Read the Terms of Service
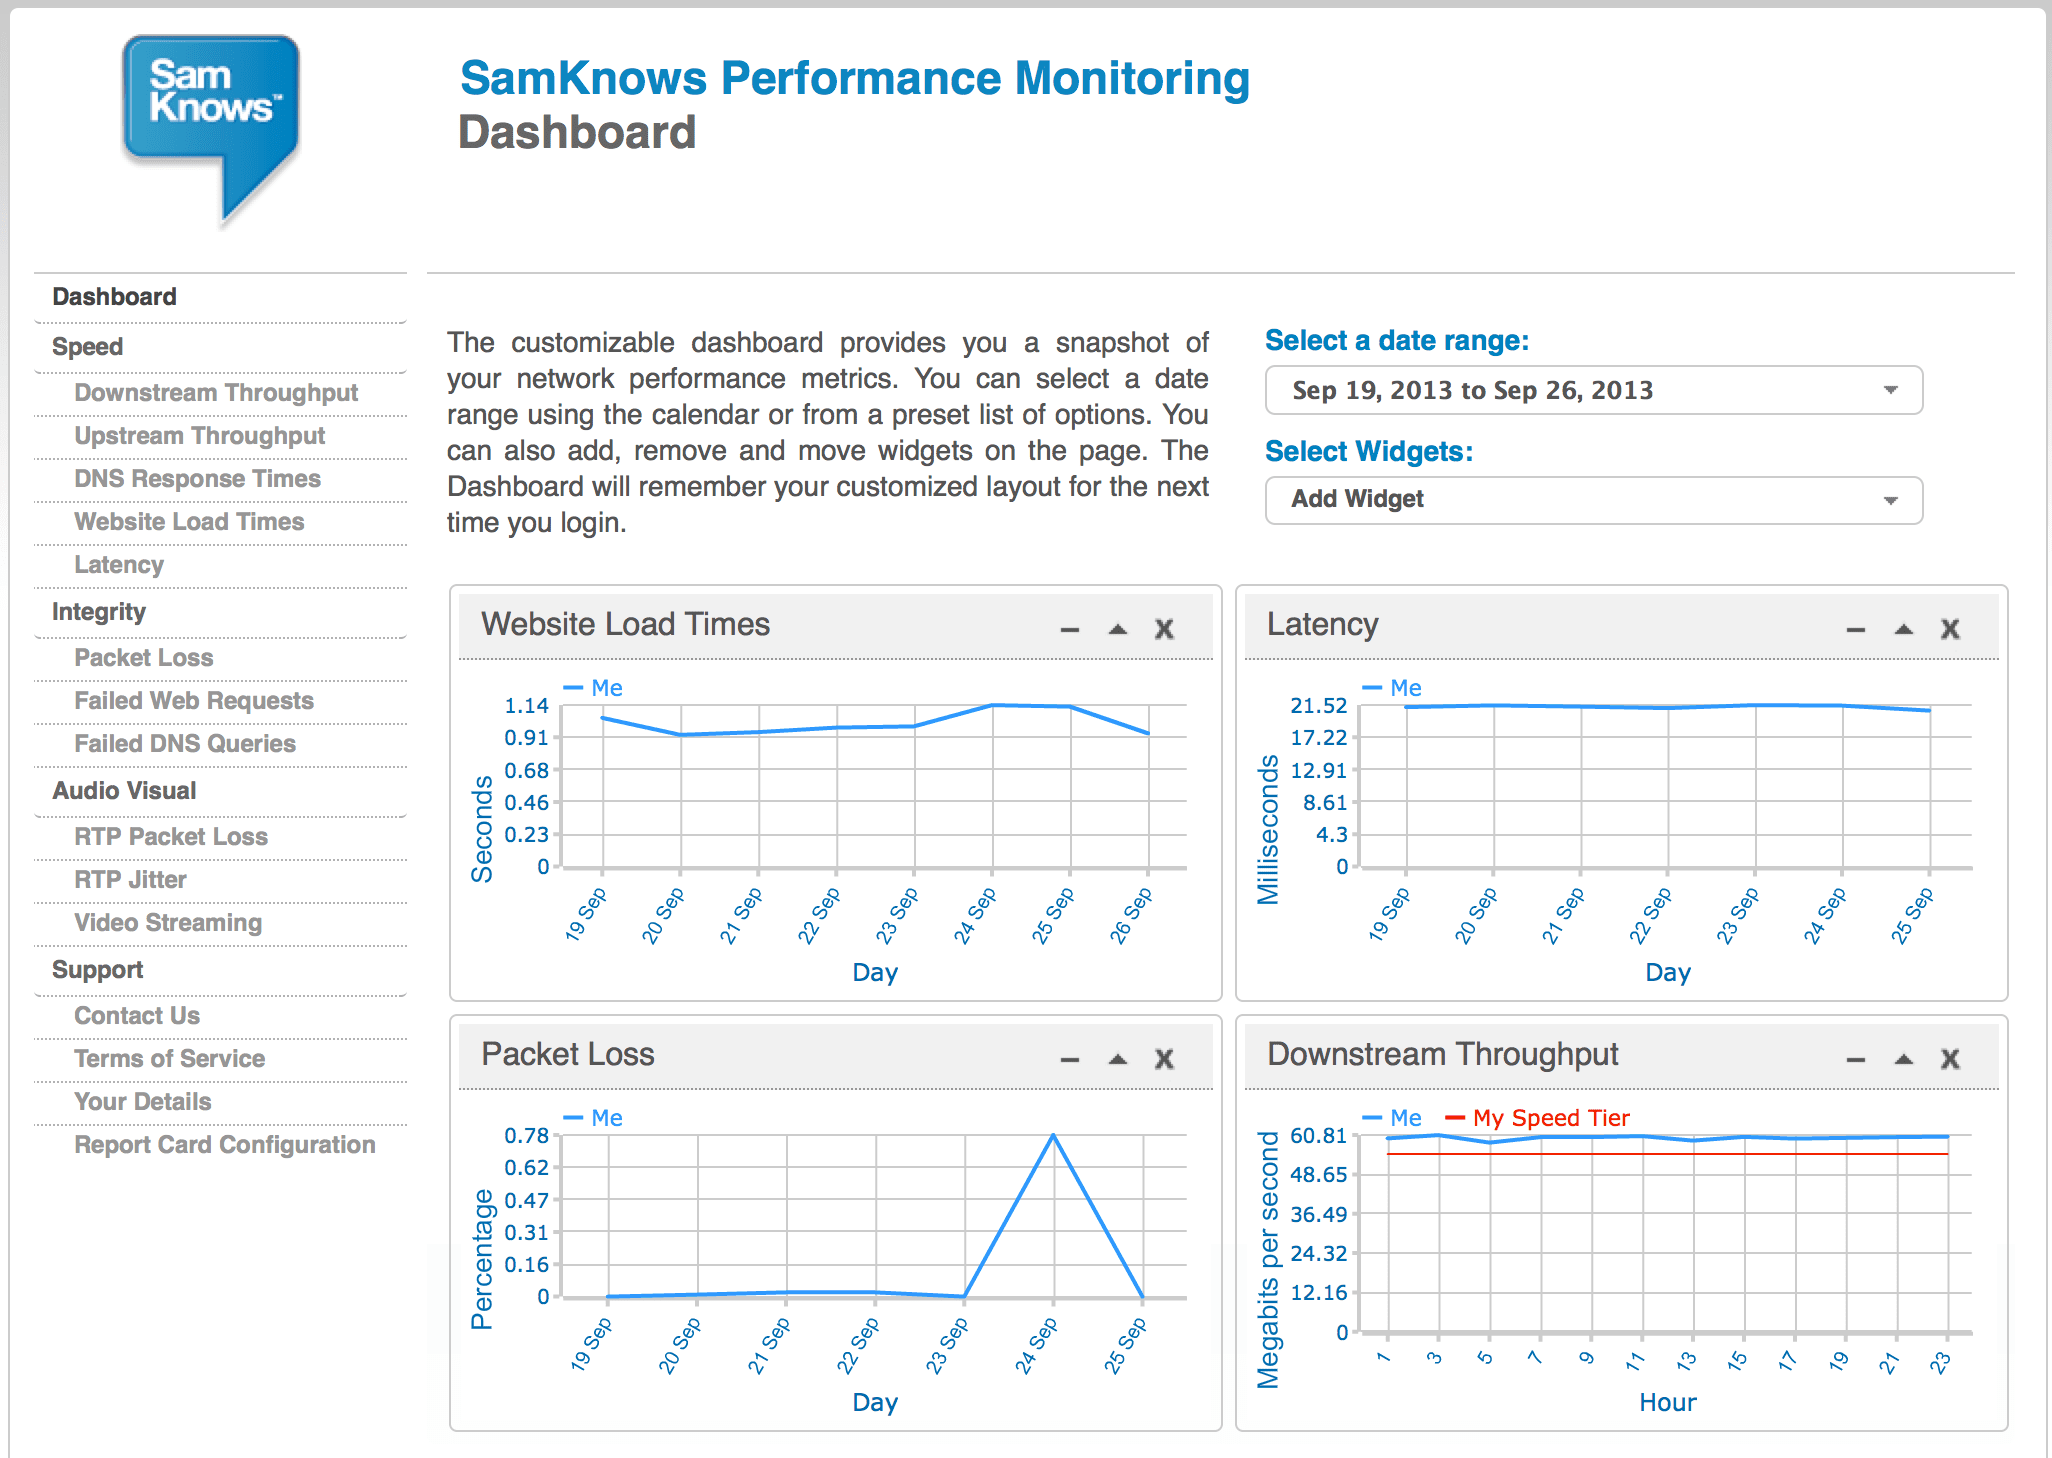Image resolution: width=2052 pixels, height=1458 pixels. [170, 1059]
